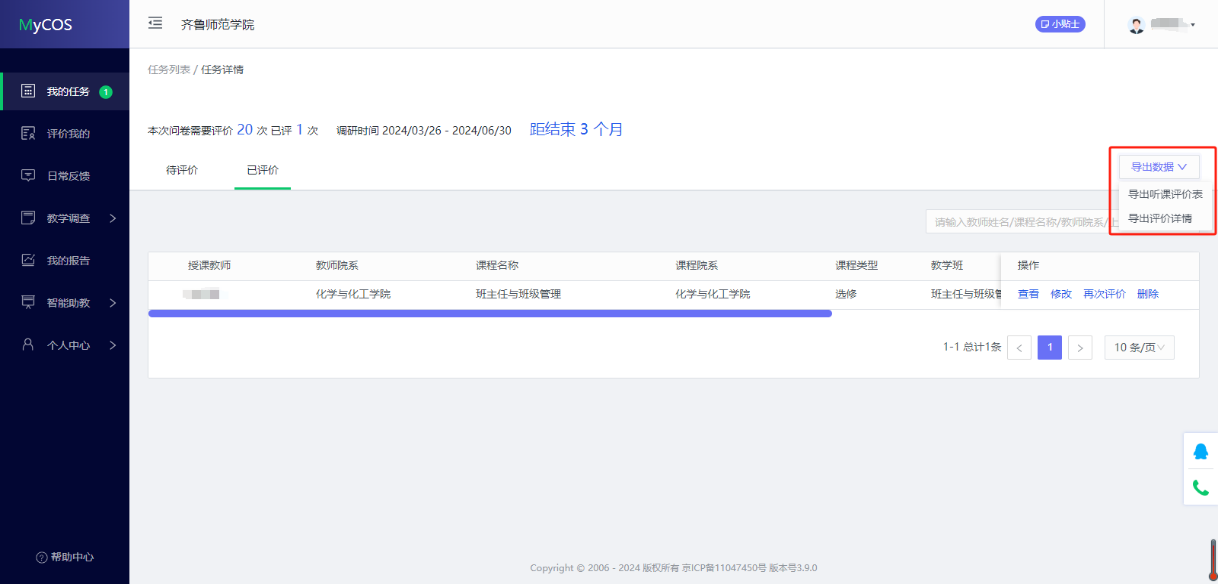Switch to the 待评价 tab

click(182, 170)
